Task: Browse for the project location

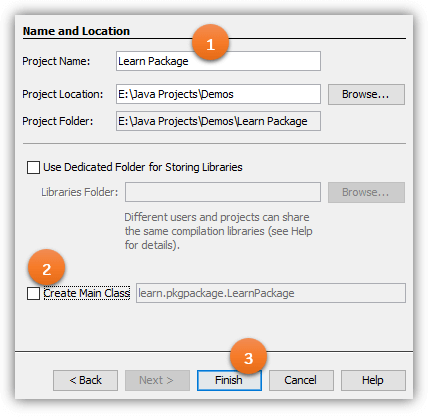Action: pyautogui.click(x=366, y=94)
